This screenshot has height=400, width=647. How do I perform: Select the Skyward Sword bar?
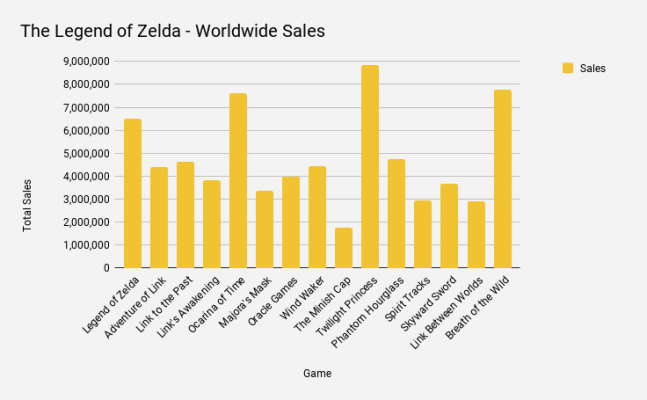449,225
